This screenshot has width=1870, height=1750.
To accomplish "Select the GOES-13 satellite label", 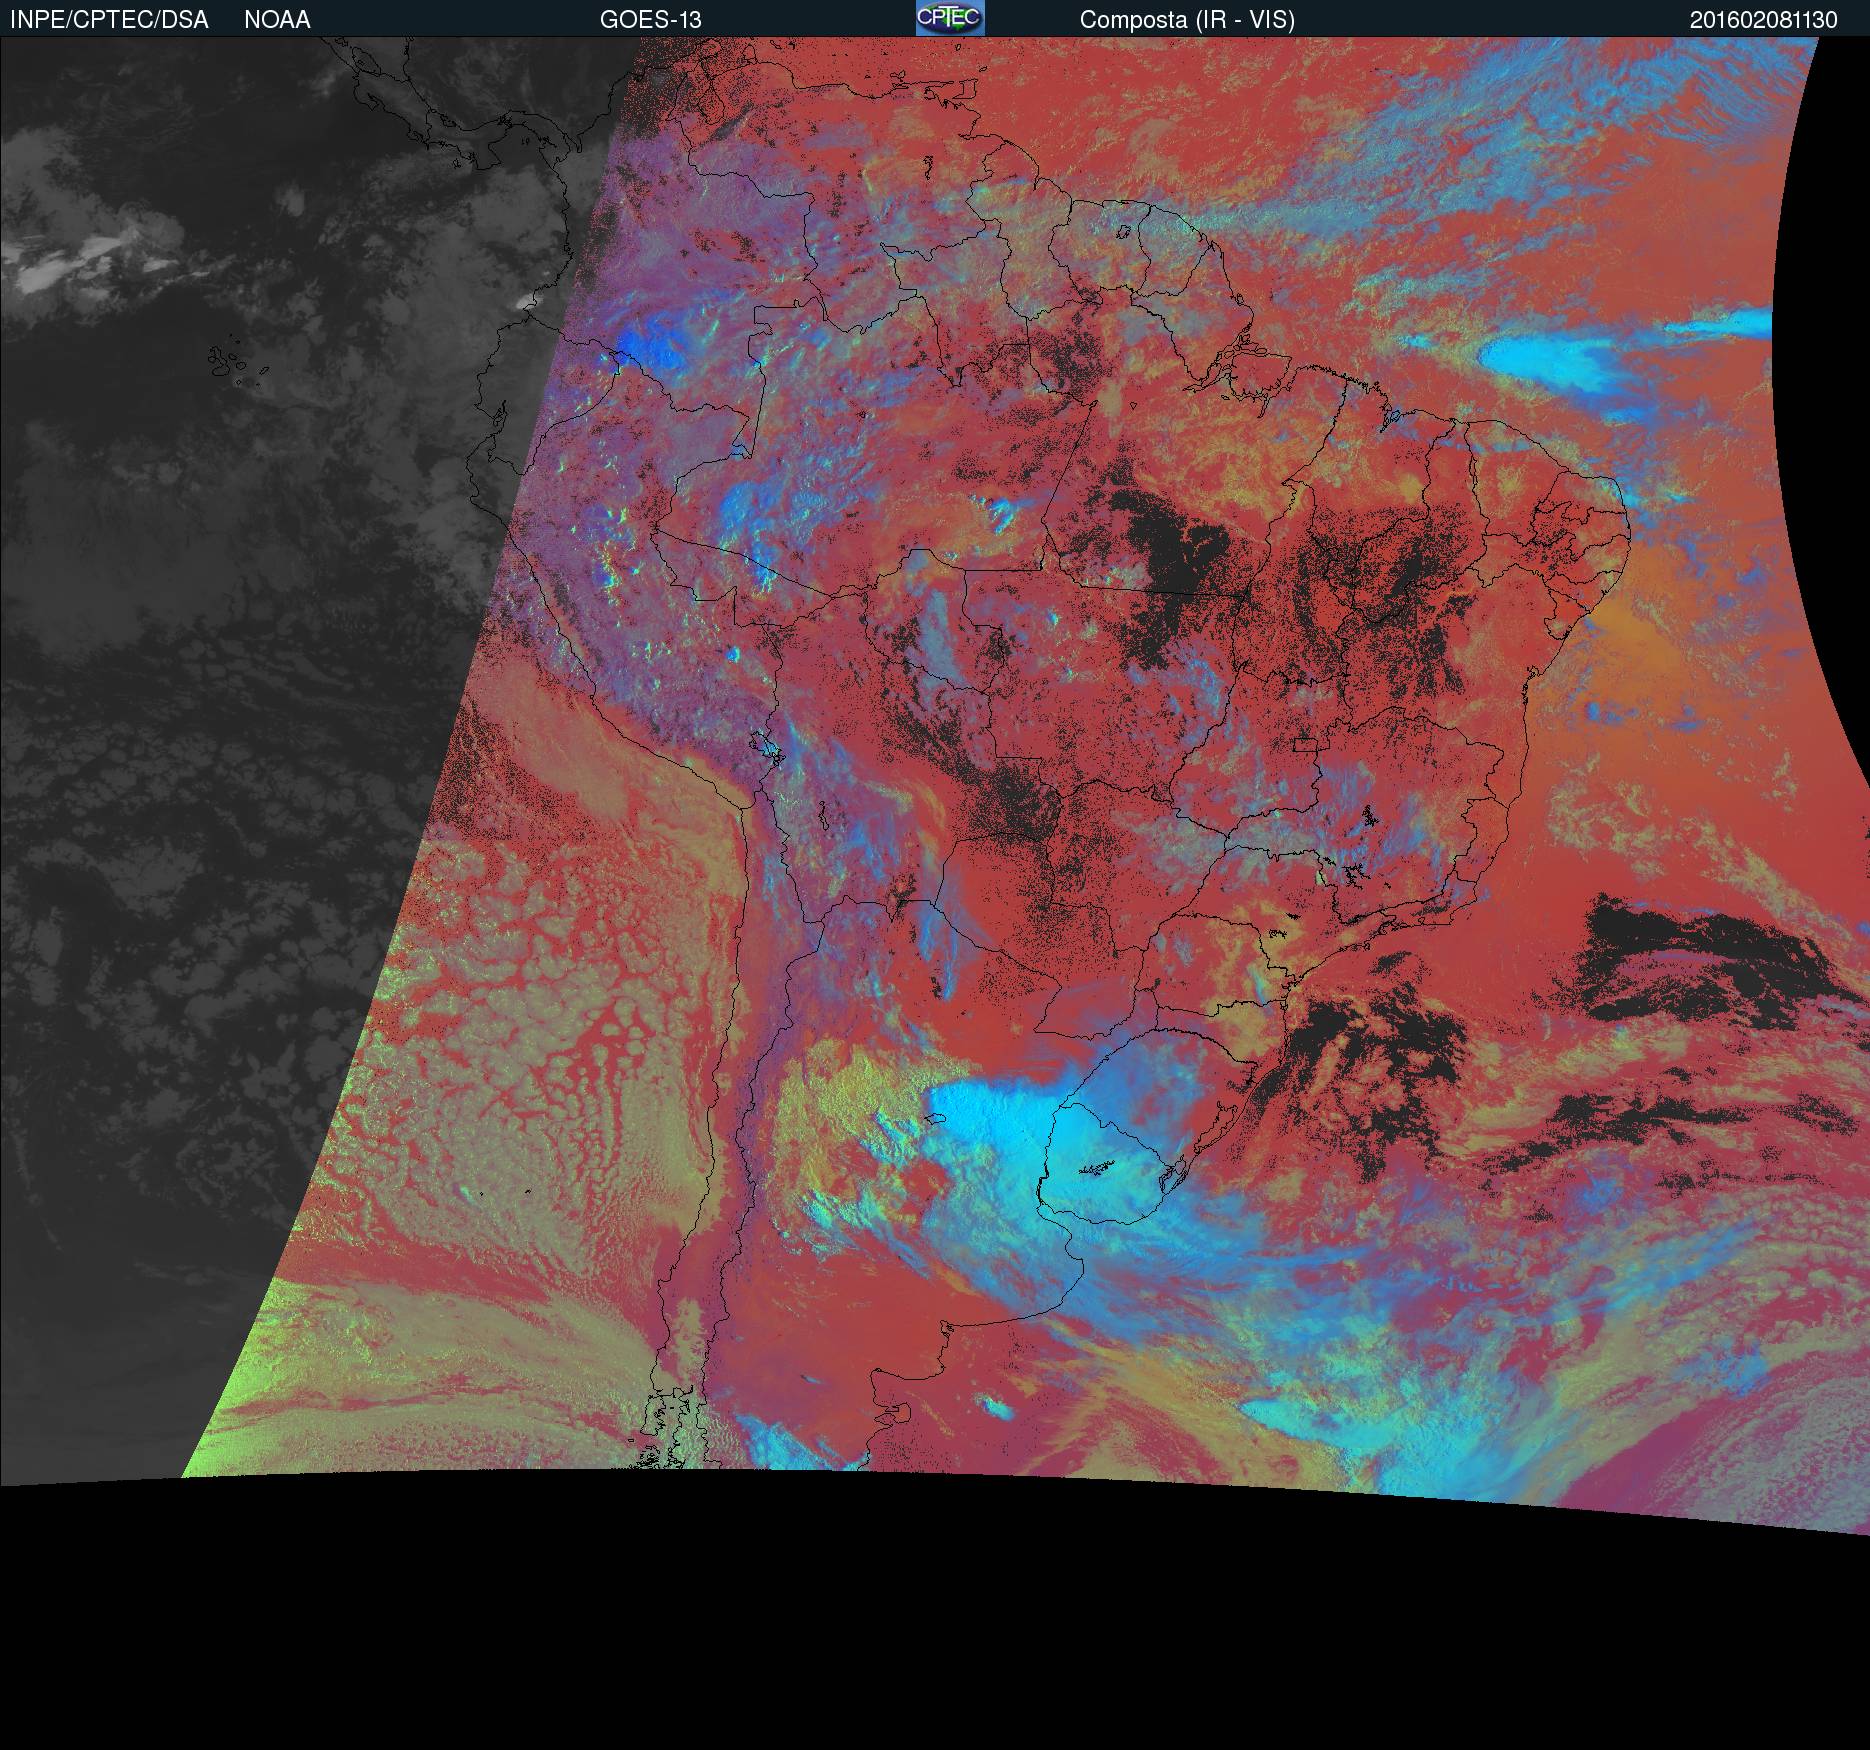I will 650,20.
